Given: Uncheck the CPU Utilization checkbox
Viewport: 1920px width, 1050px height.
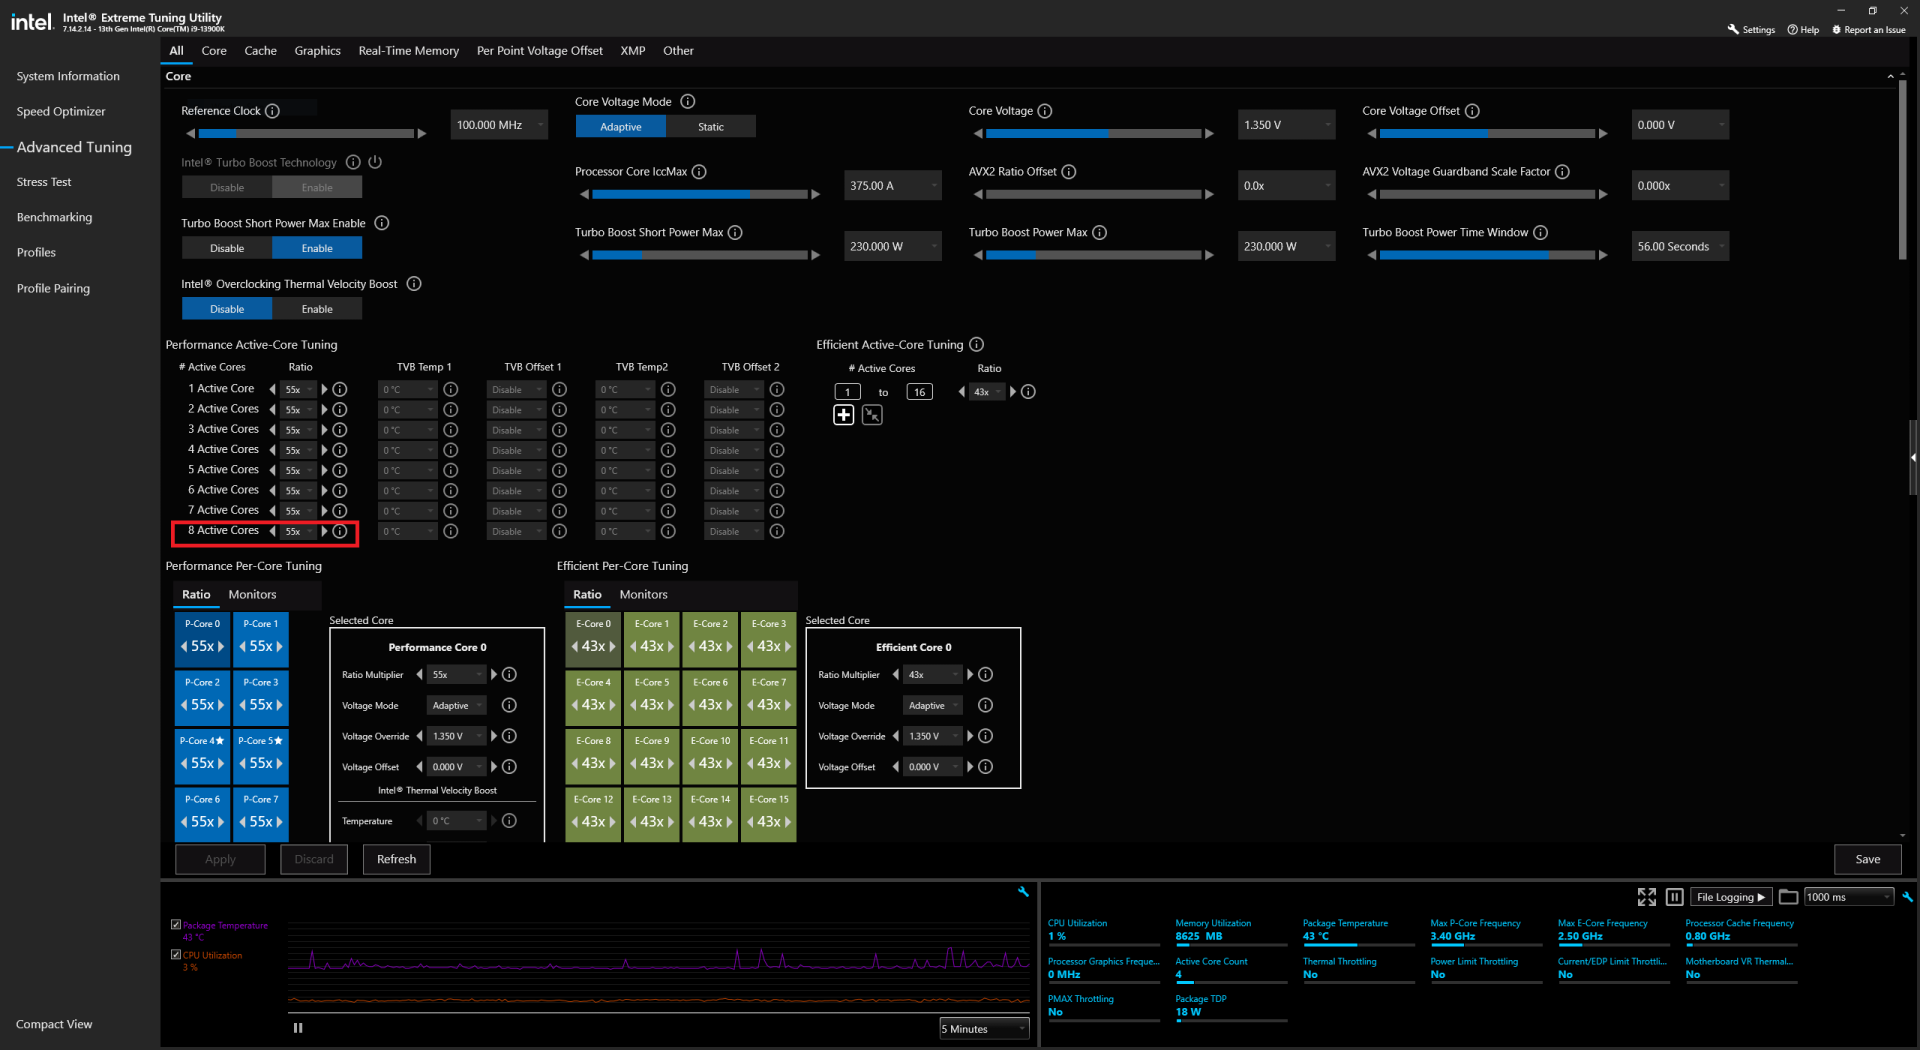Looking at the screenshot, I should (176, 955).
